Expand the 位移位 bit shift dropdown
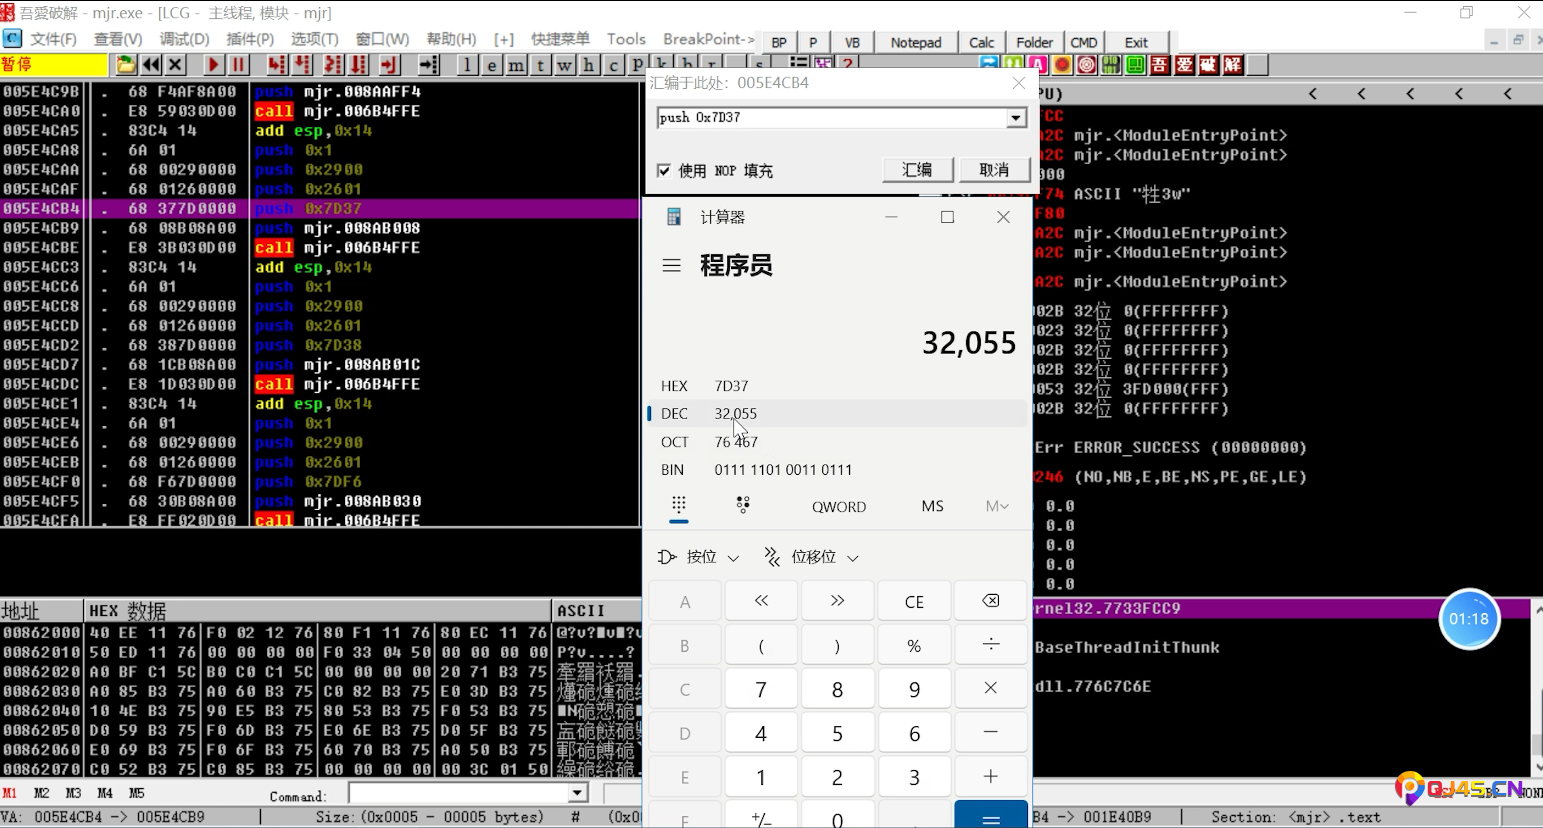Screen dimensions: 1543x828 pos(811,557)
